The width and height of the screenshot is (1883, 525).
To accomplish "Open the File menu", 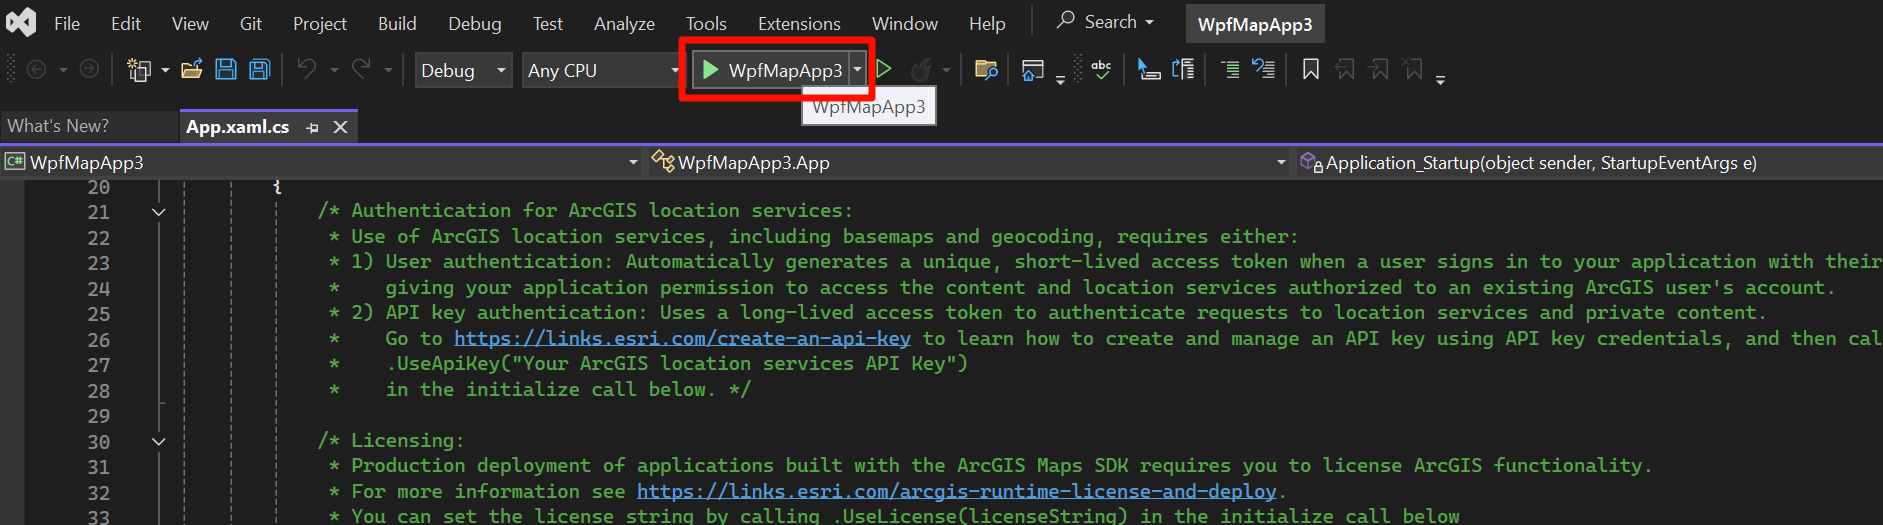I will [67, 23].
